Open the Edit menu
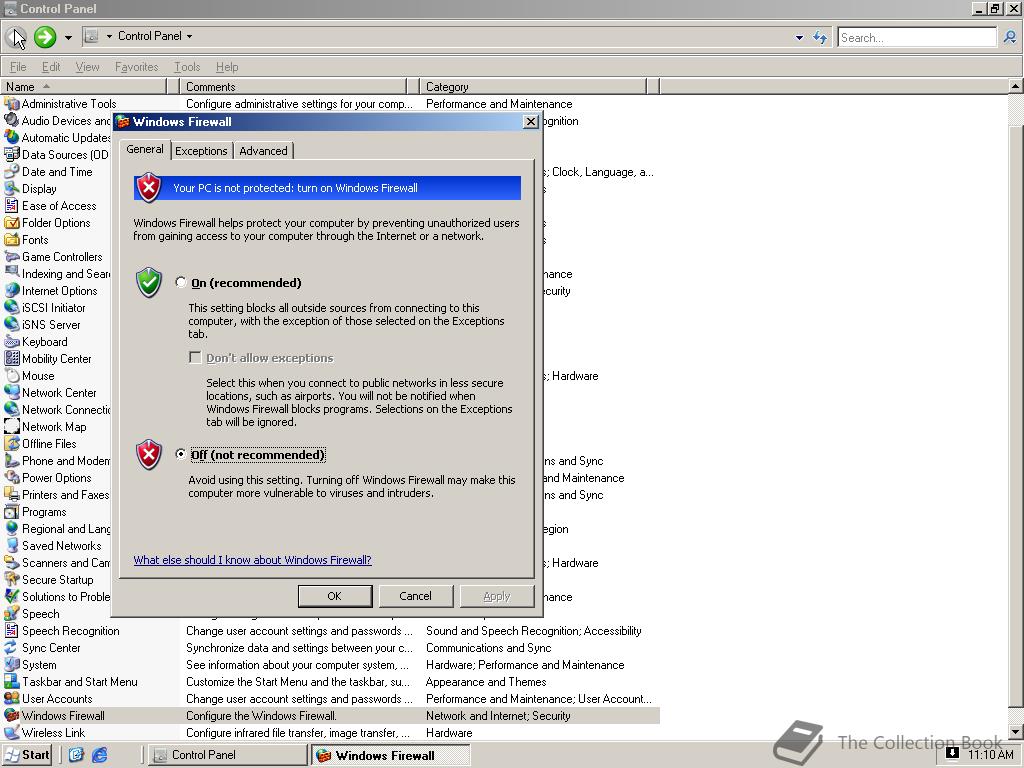The image size is (1024, 768). coord(51,67)
